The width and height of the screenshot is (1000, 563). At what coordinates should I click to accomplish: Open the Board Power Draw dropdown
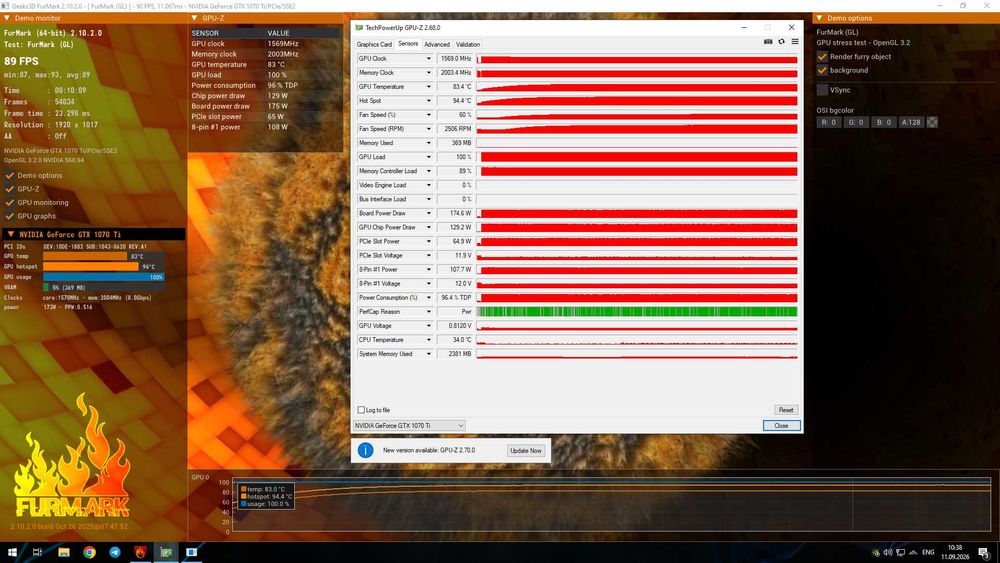(429, 213)
